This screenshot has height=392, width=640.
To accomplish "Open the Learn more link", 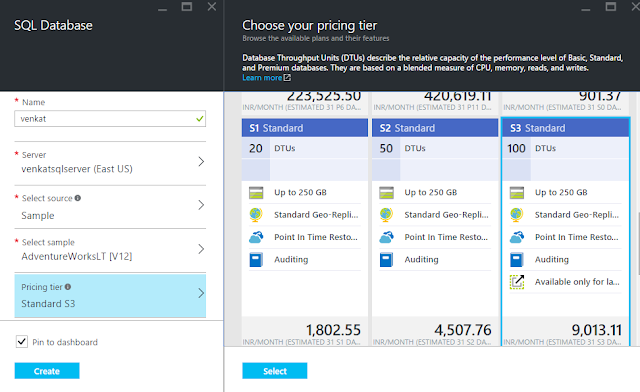I will click(x=266, y=78).
